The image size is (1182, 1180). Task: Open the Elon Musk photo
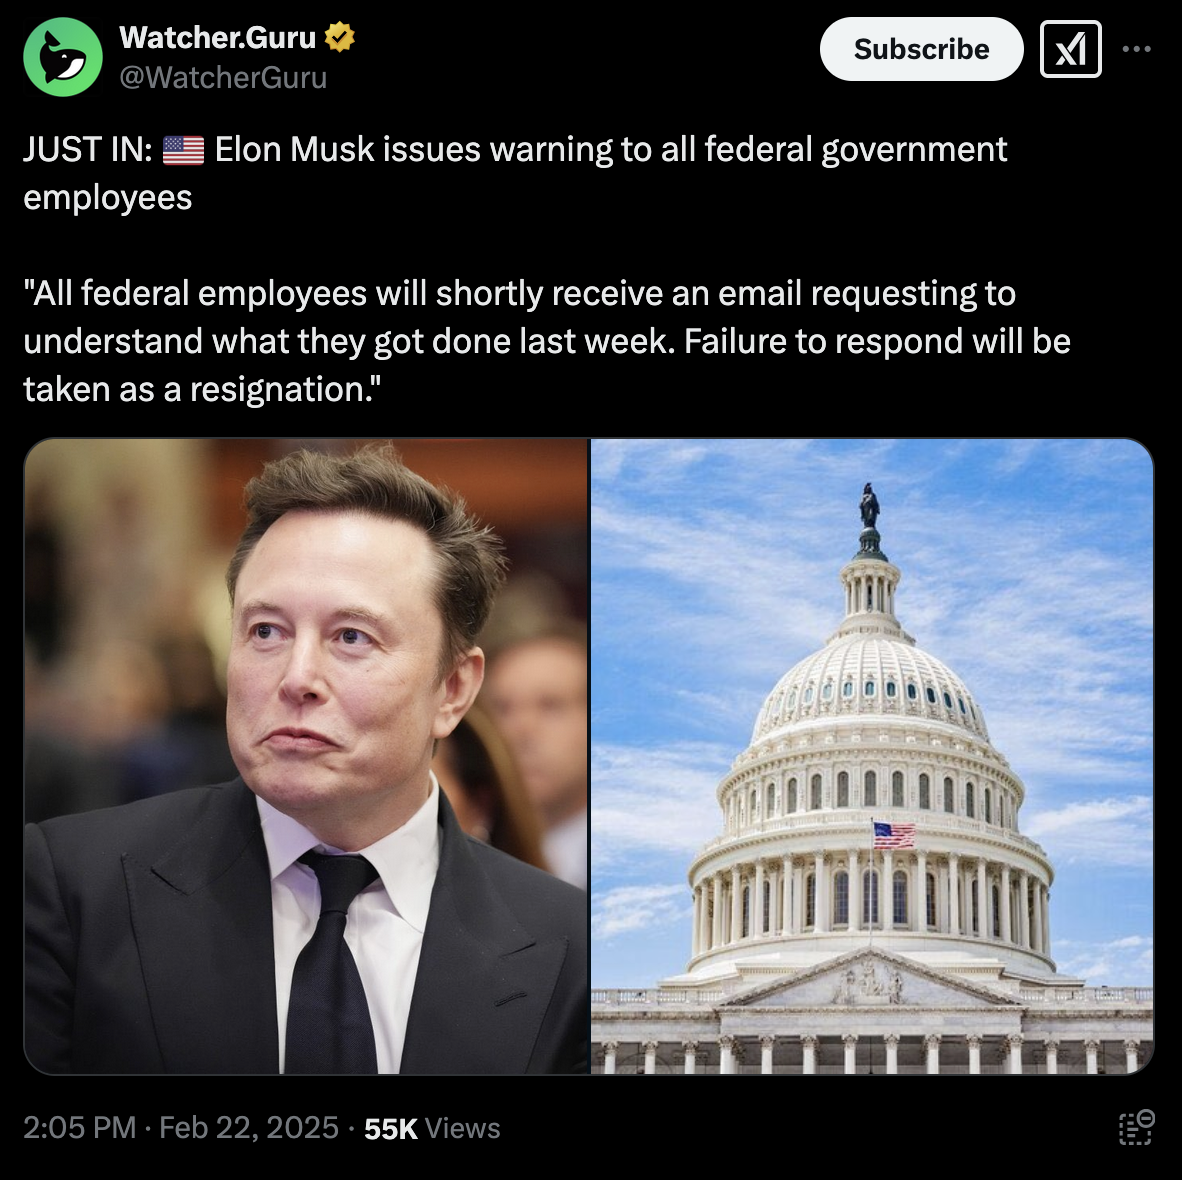[306, 756]
